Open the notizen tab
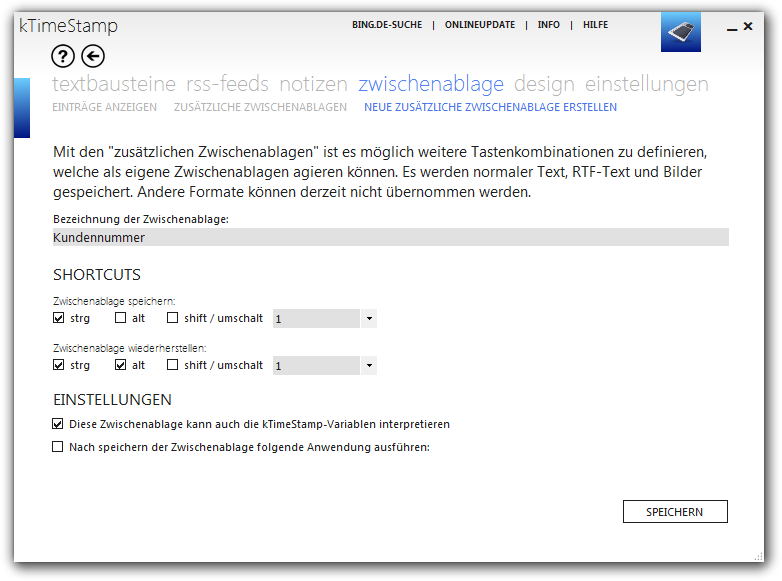Screen dimensions: 782x581 (x=313, y=84)
